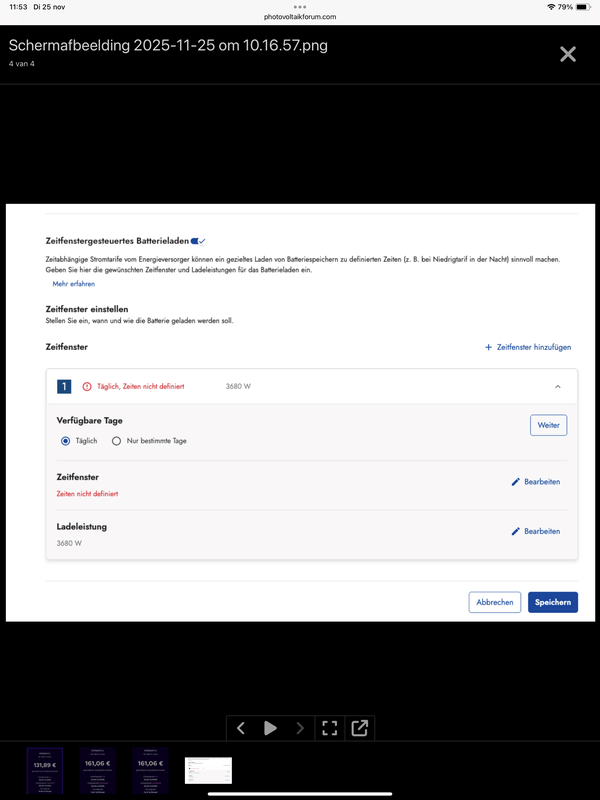The width and height of the screenshot is (600, 800).
Task: Open photovoltaikforum.com address area
Action: coord(300,17)
